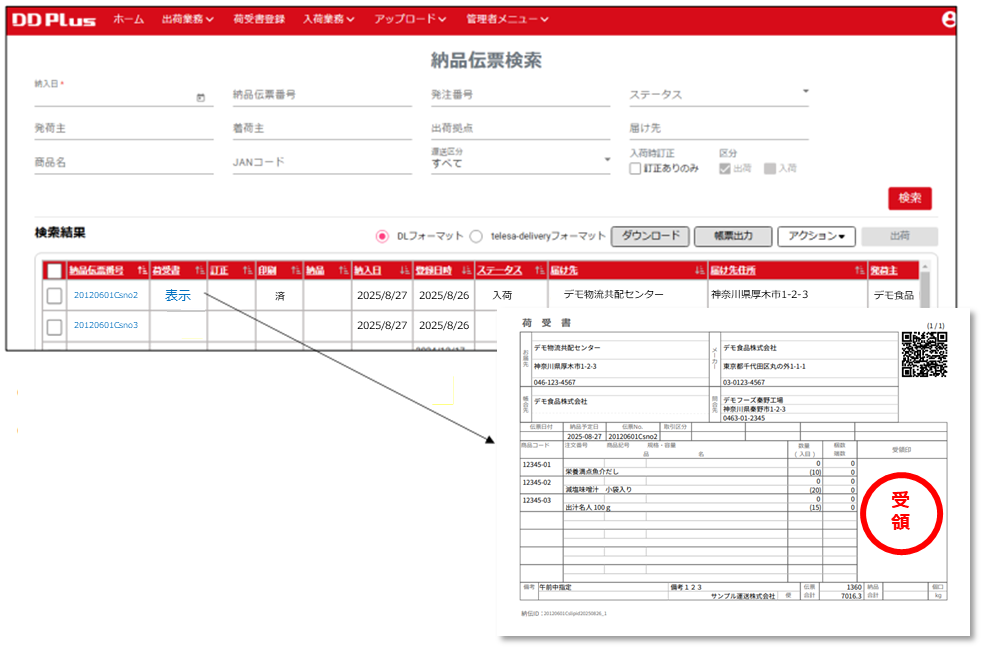Image resolution: width=983 pixels, height=649 pixels.
Task: Click the 納品伝票番号 input field
Action: [320, 95]
